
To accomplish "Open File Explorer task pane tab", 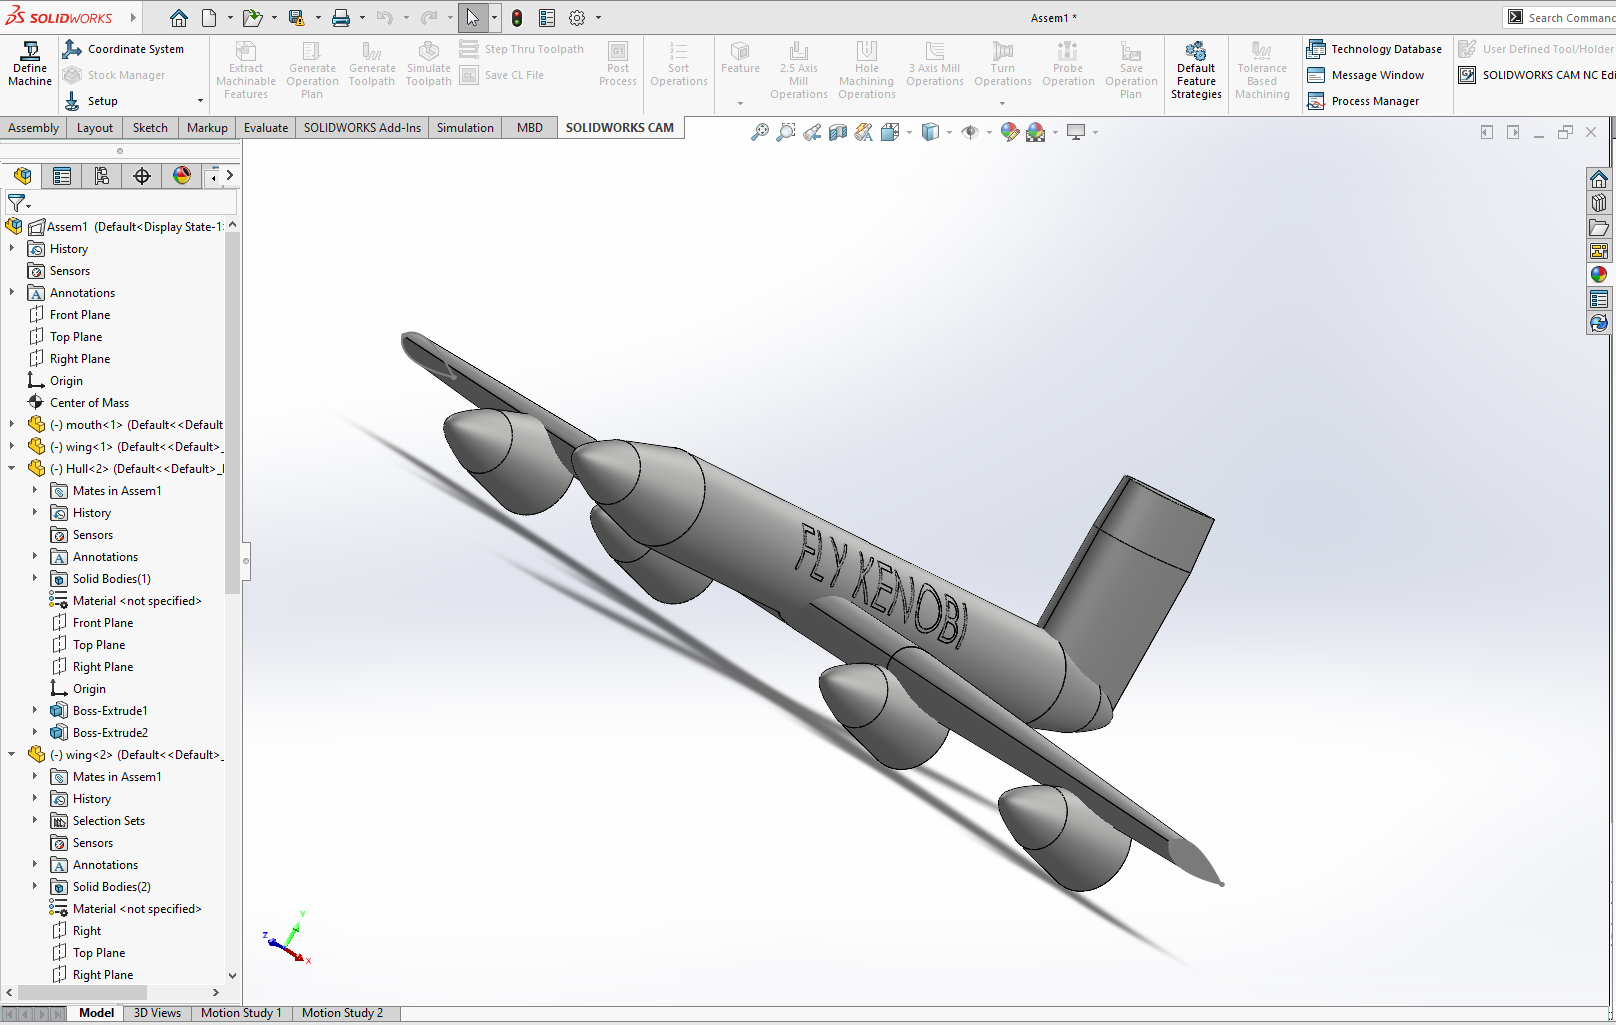I will point(1599,227).
